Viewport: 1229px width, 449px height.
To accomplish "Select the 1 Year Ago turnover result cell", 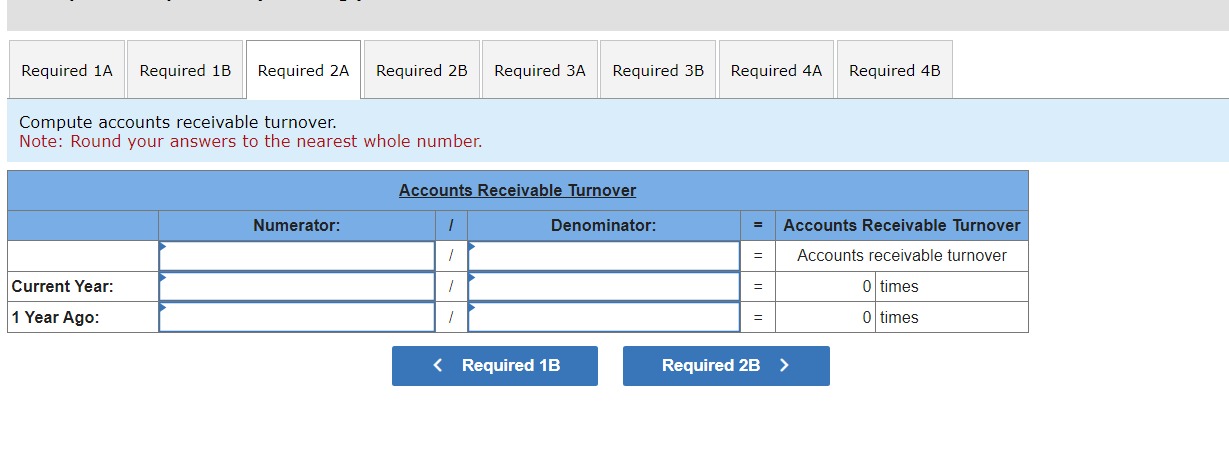I will click(826, 318).
